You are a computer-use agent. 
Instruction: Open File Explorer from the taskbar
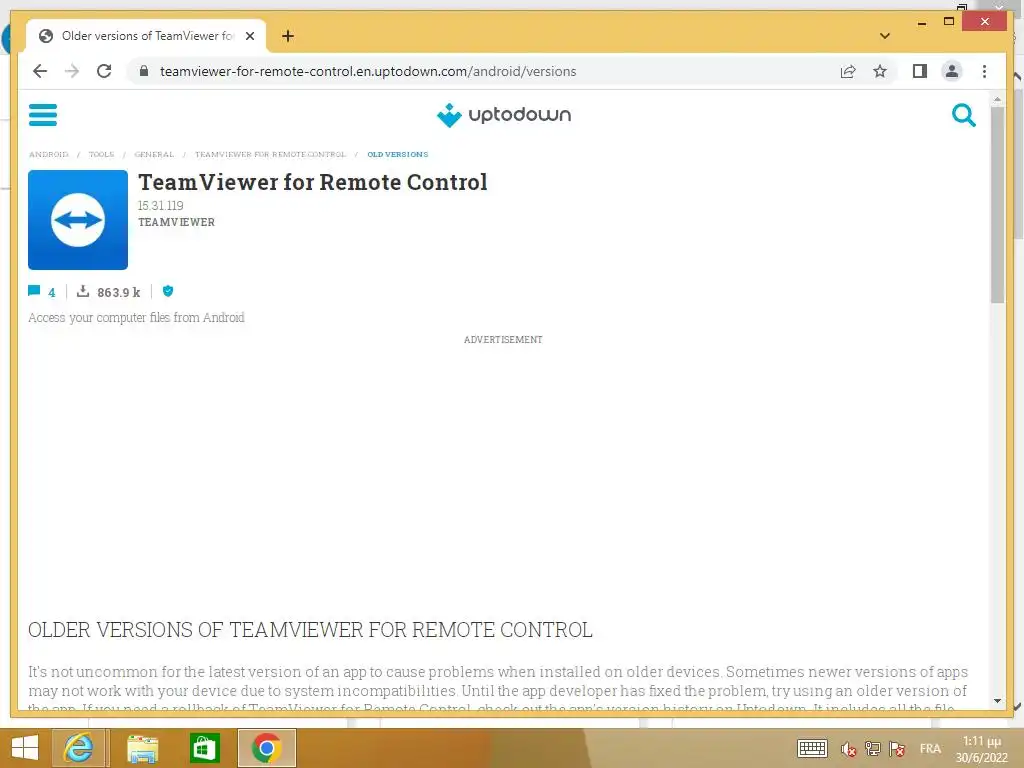click(142, 748)
